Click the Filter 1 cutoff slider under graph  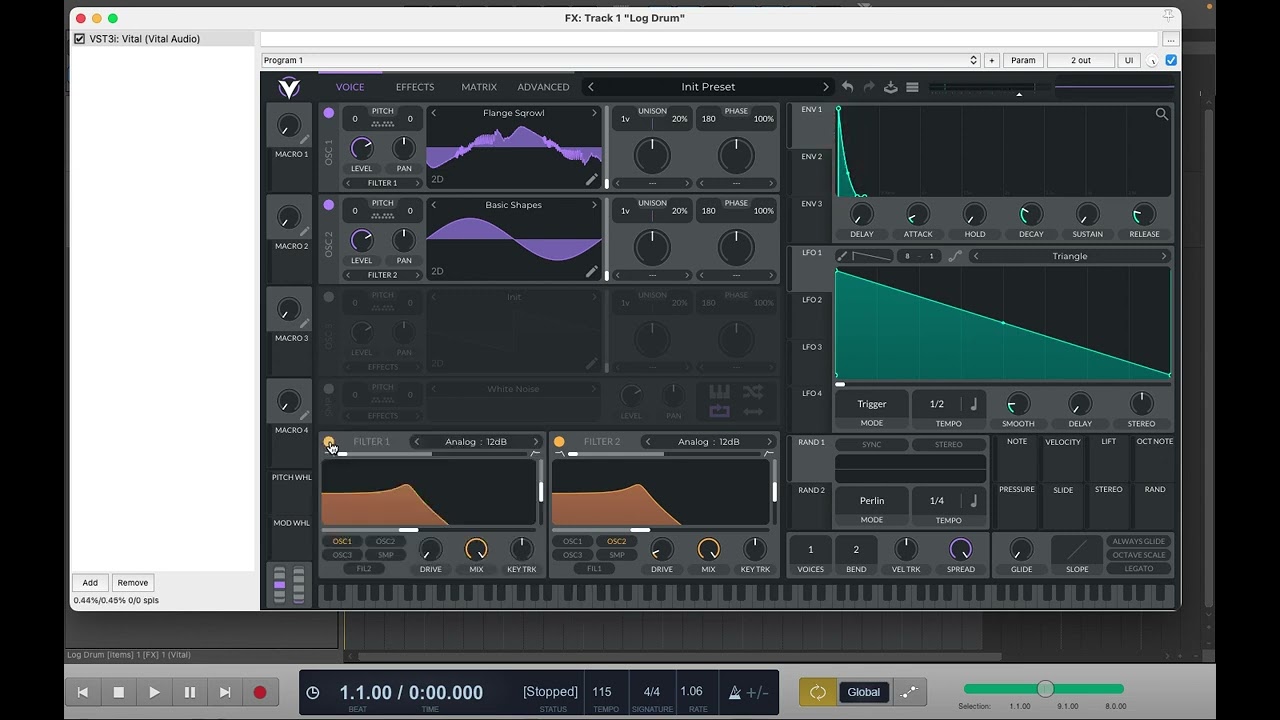pyautogui.click(x=429, y=530)
